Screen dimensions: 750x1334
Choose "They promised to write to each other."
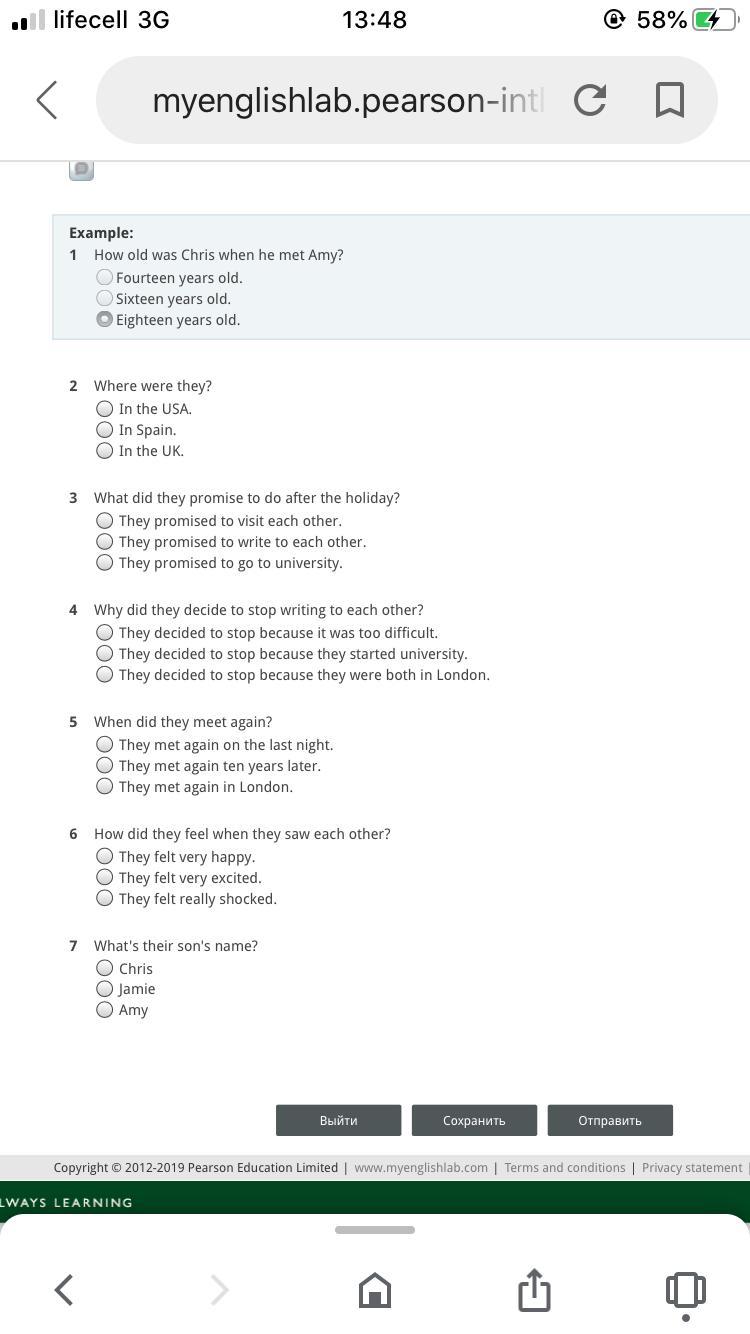coord(105,542)
